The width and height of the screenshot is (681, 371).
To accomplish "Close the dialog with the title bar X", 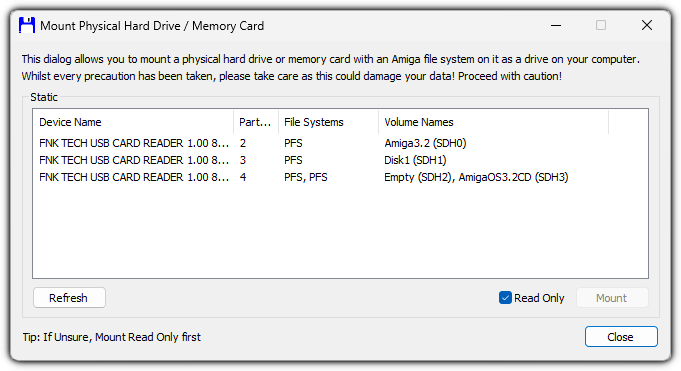I will pyautogui.click(x=647, y=26).
